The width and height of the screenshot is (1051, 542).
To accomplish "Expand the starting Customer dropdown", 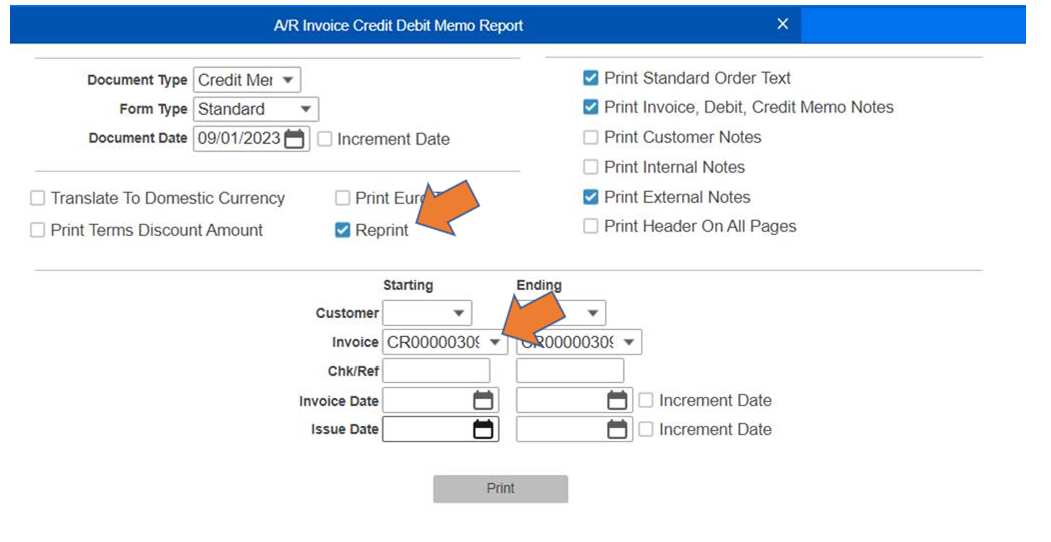I will coord(459,314).
